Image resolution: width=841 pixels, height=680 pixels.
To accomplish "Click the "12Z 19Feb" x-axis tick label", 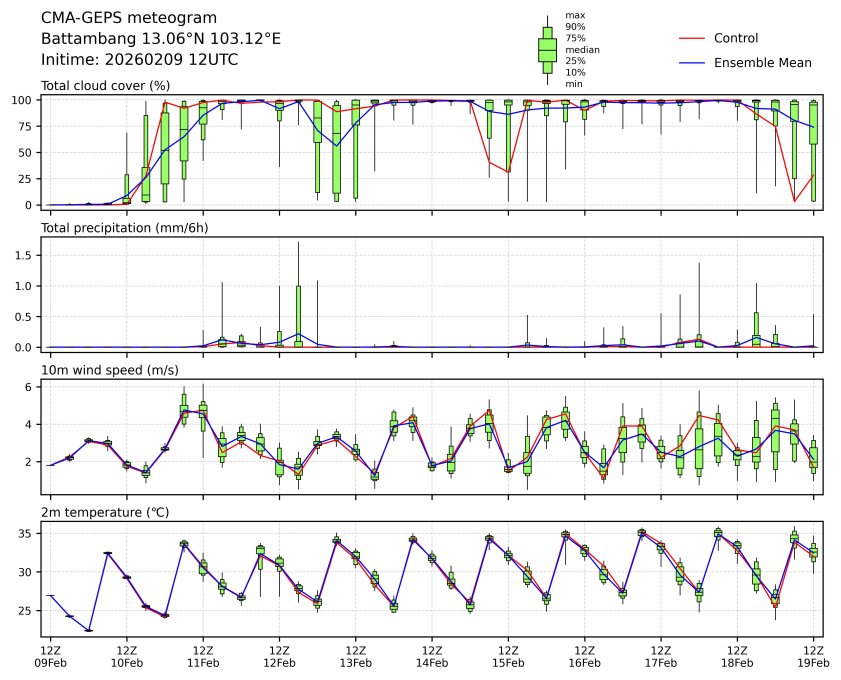I will pos(813,655).
